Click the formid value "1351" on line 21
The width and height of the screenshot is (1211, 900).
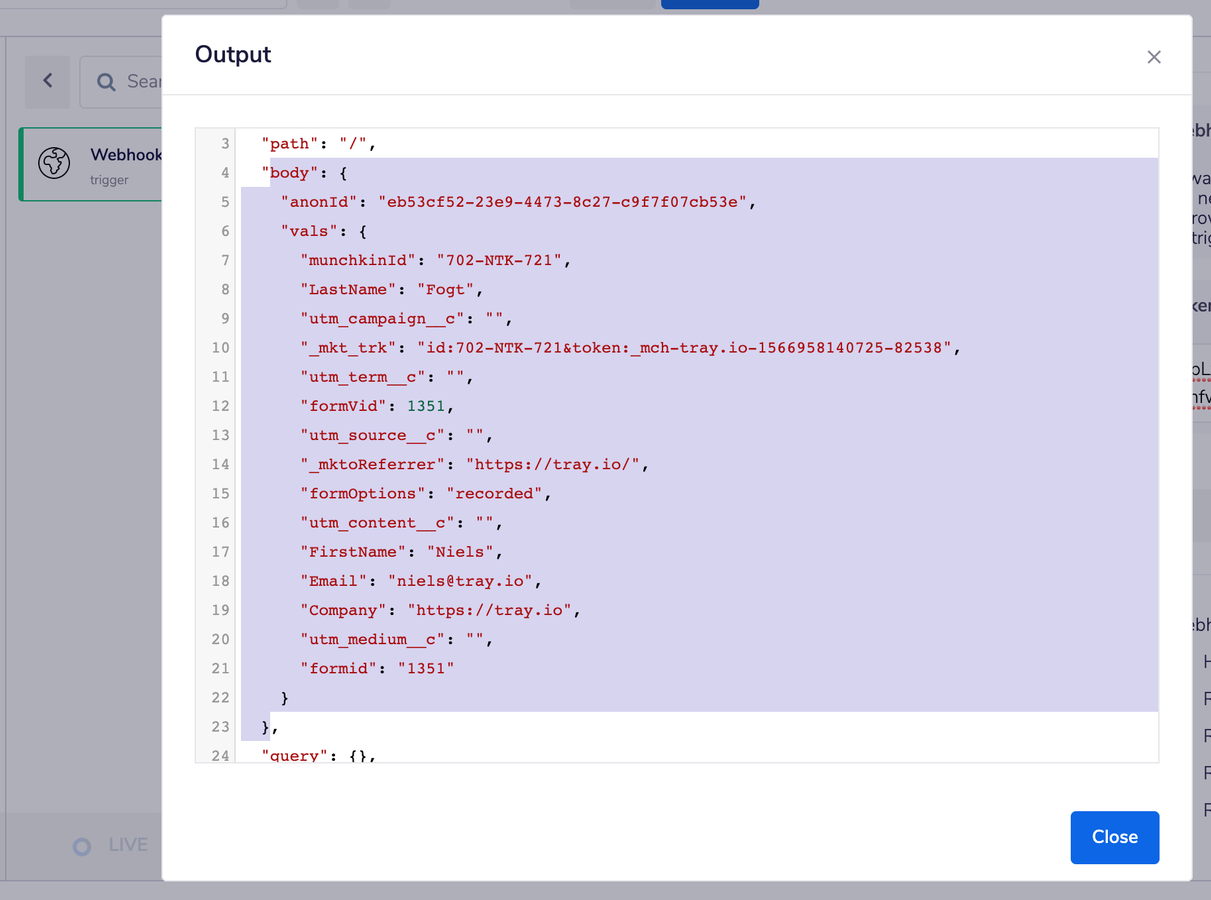[x=426, y=668]
